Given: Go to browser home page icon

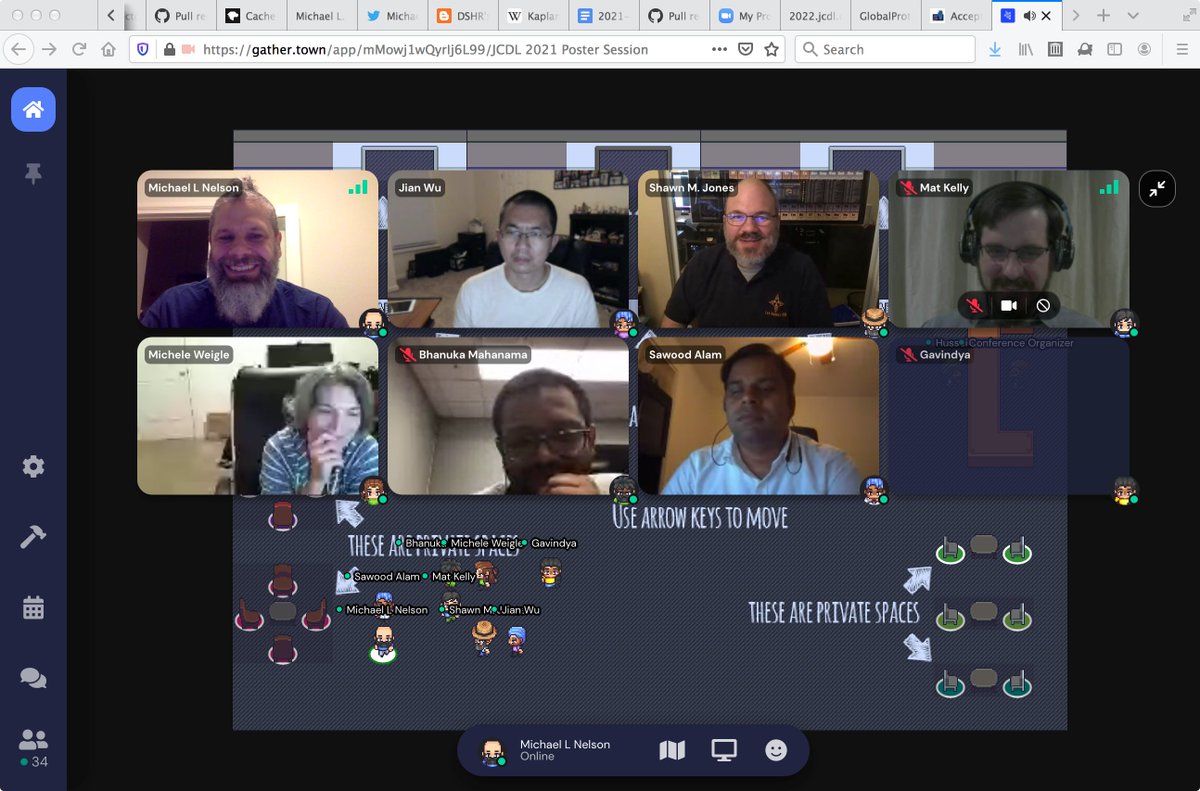Looking at the screenshot, I should pos(109,49).
